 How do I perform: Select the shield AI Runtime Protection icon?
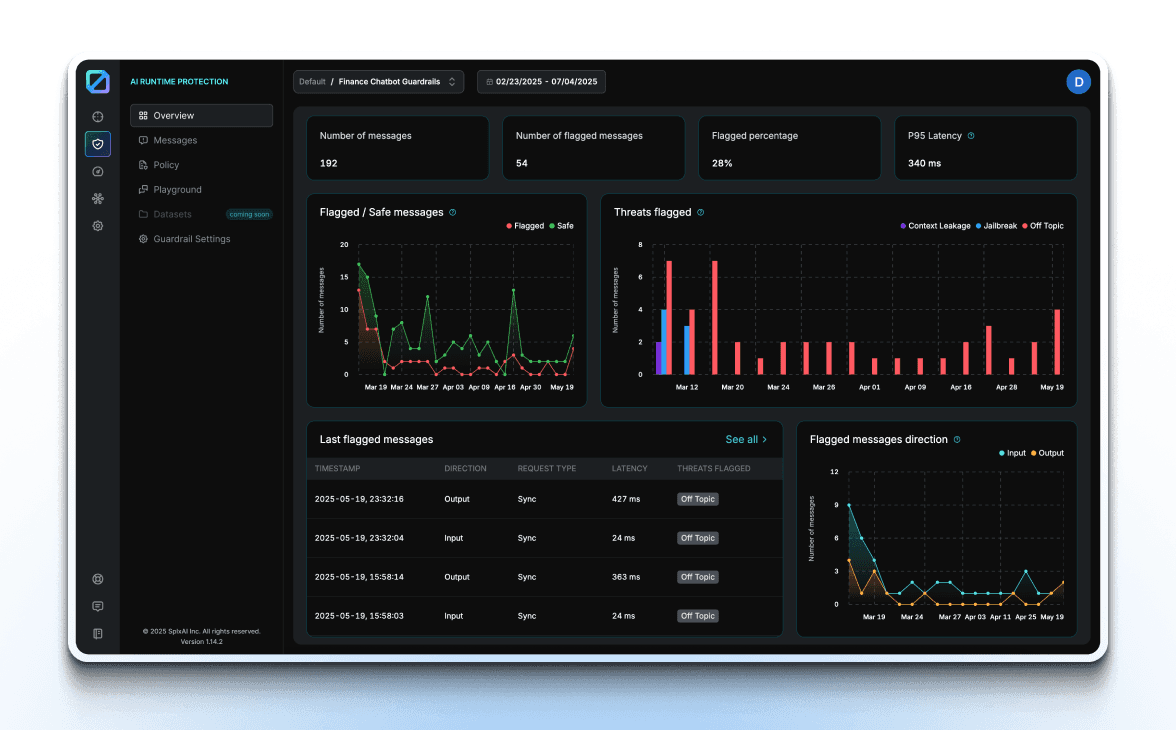[98, 144]
